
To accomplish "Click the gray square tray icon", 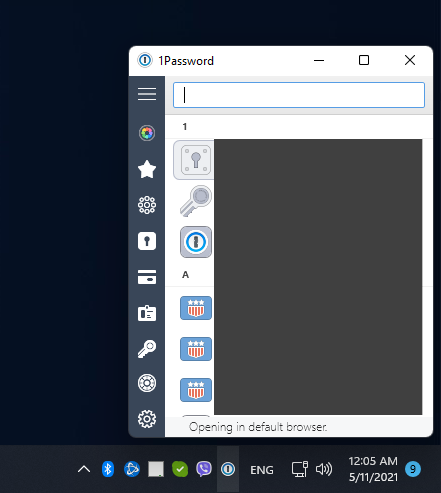I will (x=156, y=469).
